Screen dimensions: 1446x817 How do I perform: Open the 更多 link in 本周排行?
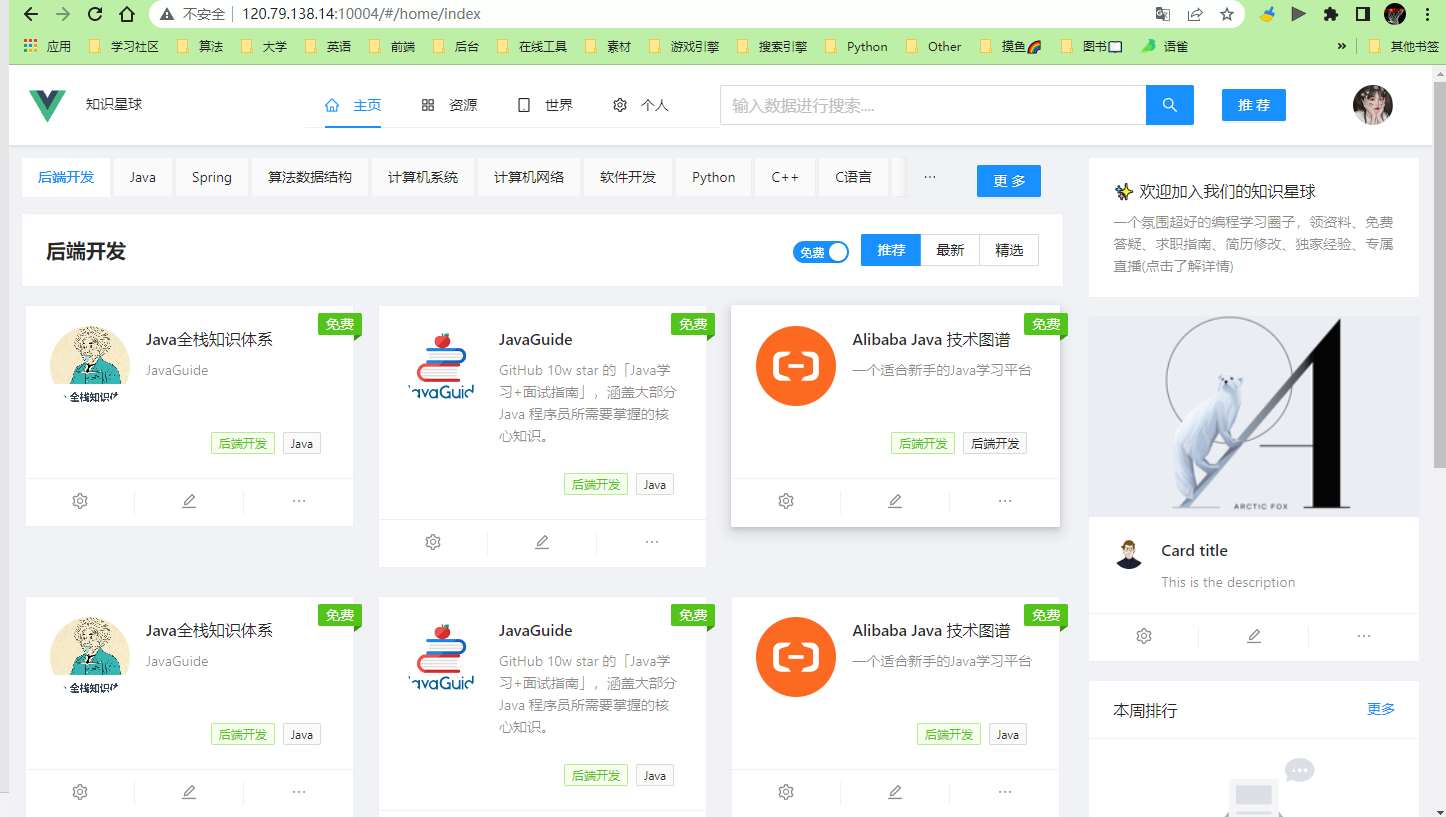pos(1381,709)
